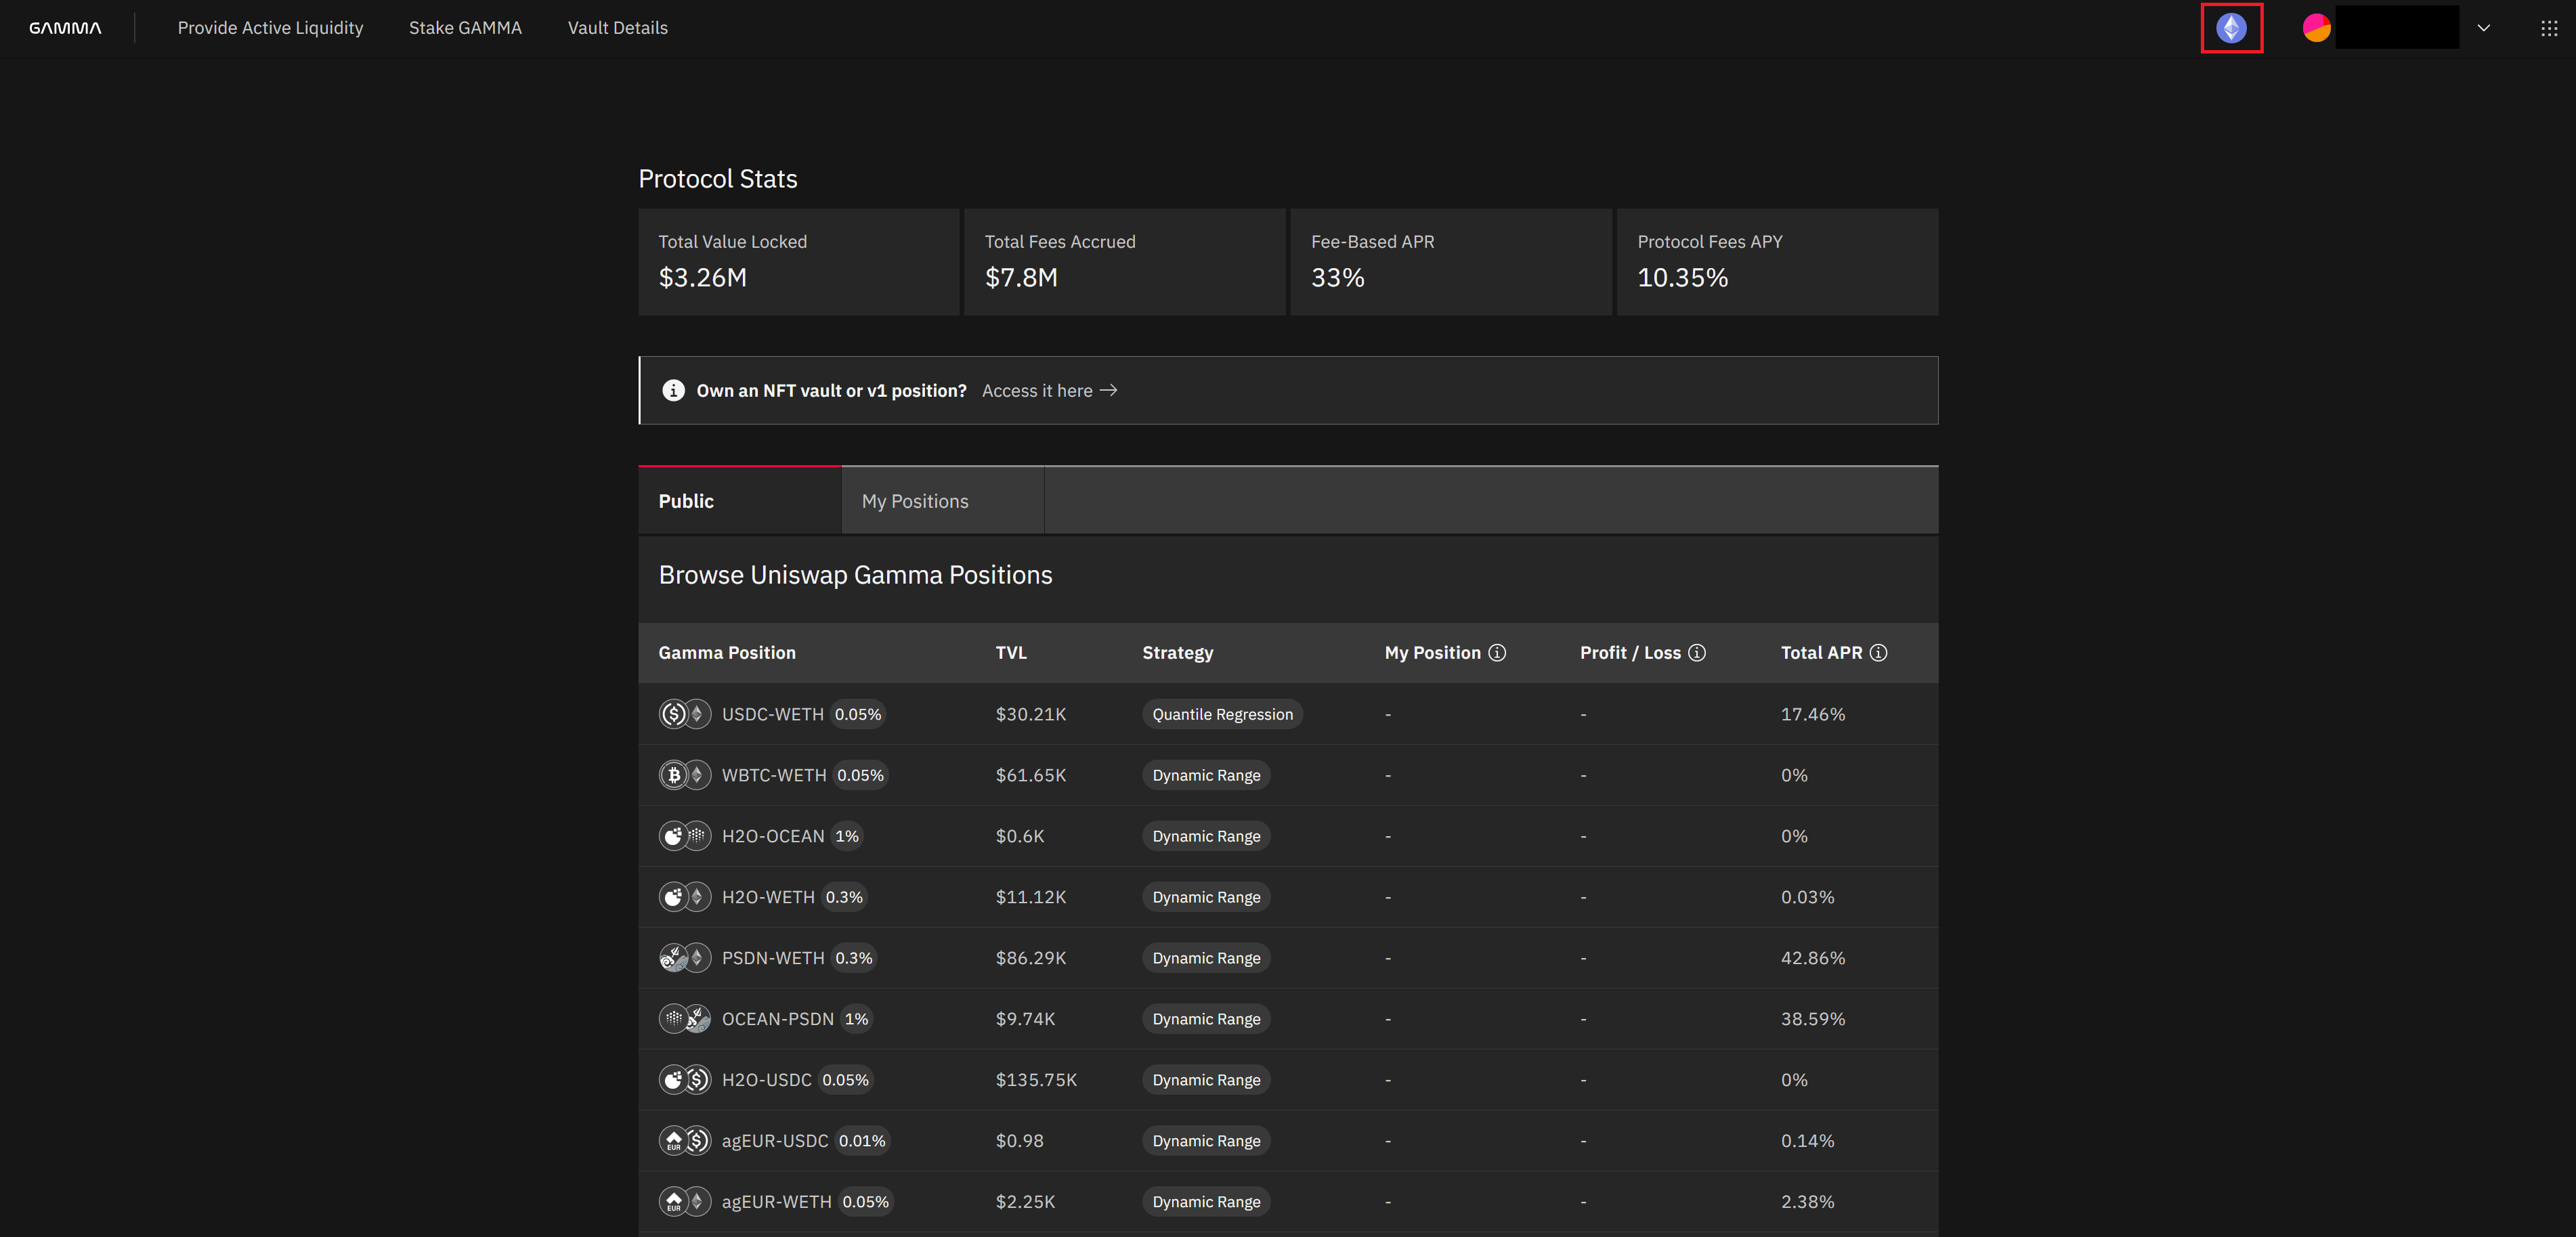Click the Quantile Regression strategy tag

click(1222, 714)
